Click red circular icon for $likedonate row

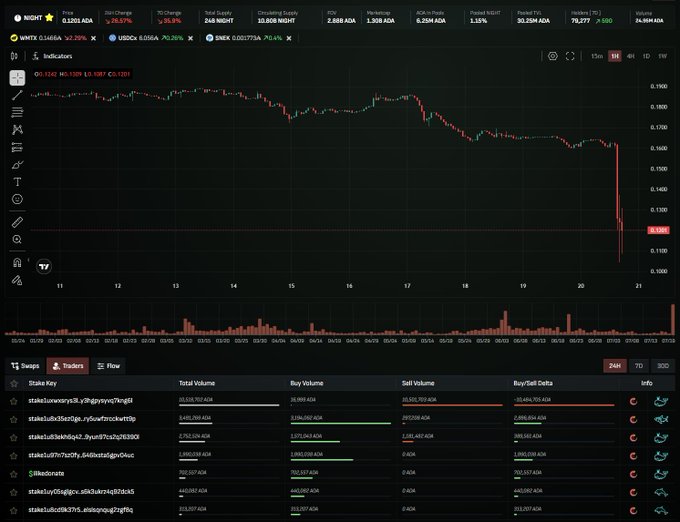tap(633, 474)
